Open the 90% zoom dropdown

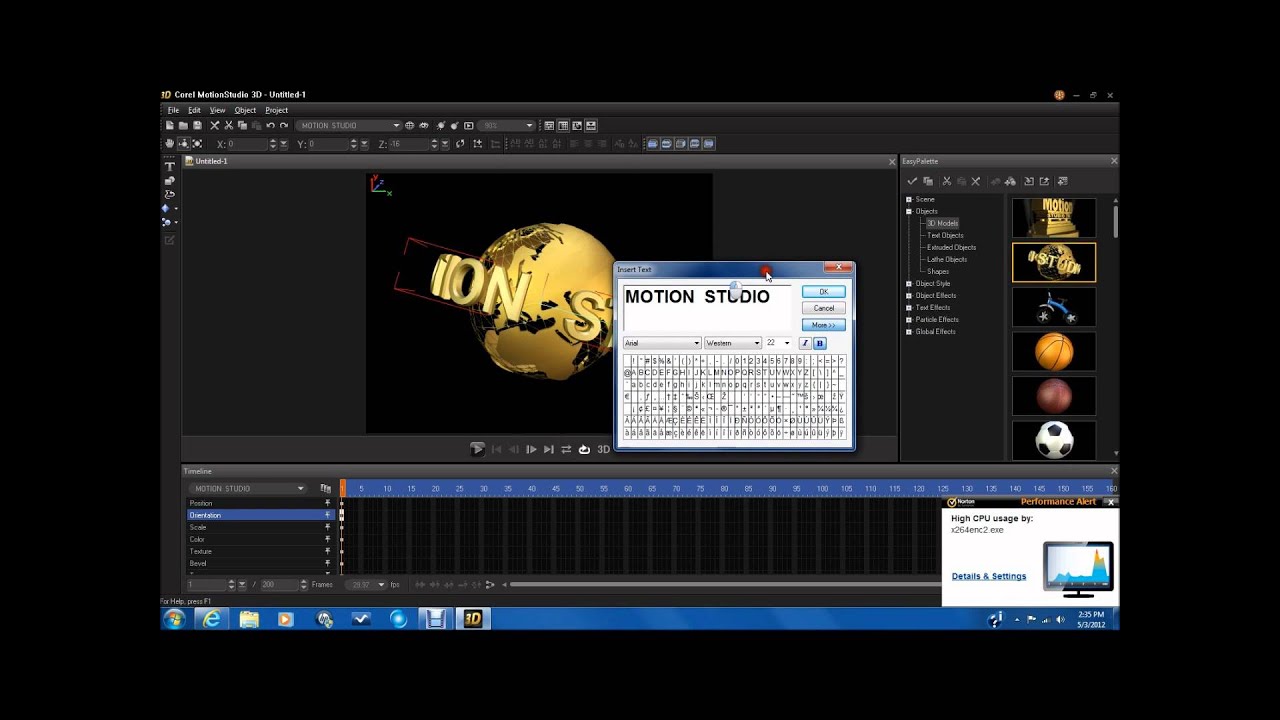pos(507,125)
